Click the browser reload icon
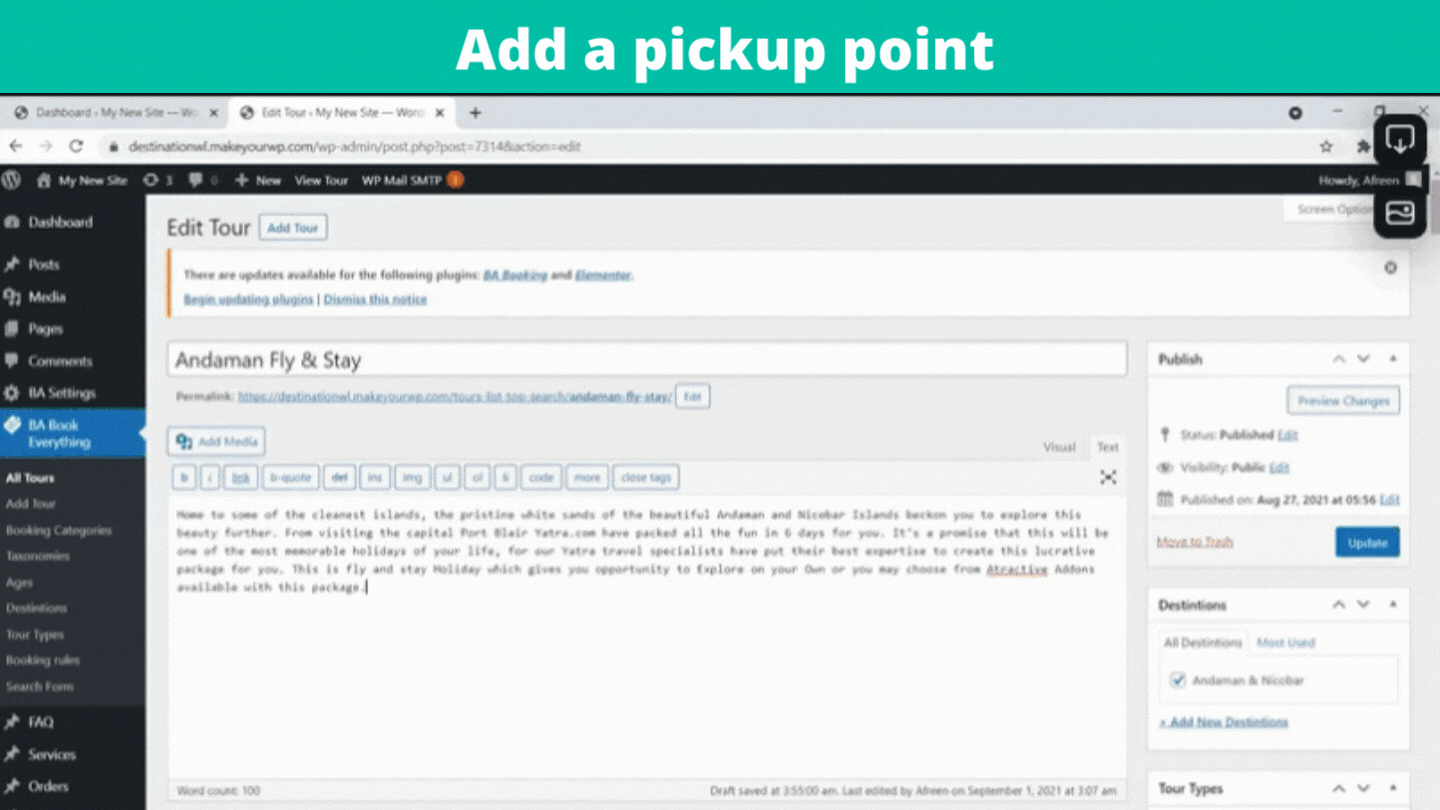 (x=76, y=146)
